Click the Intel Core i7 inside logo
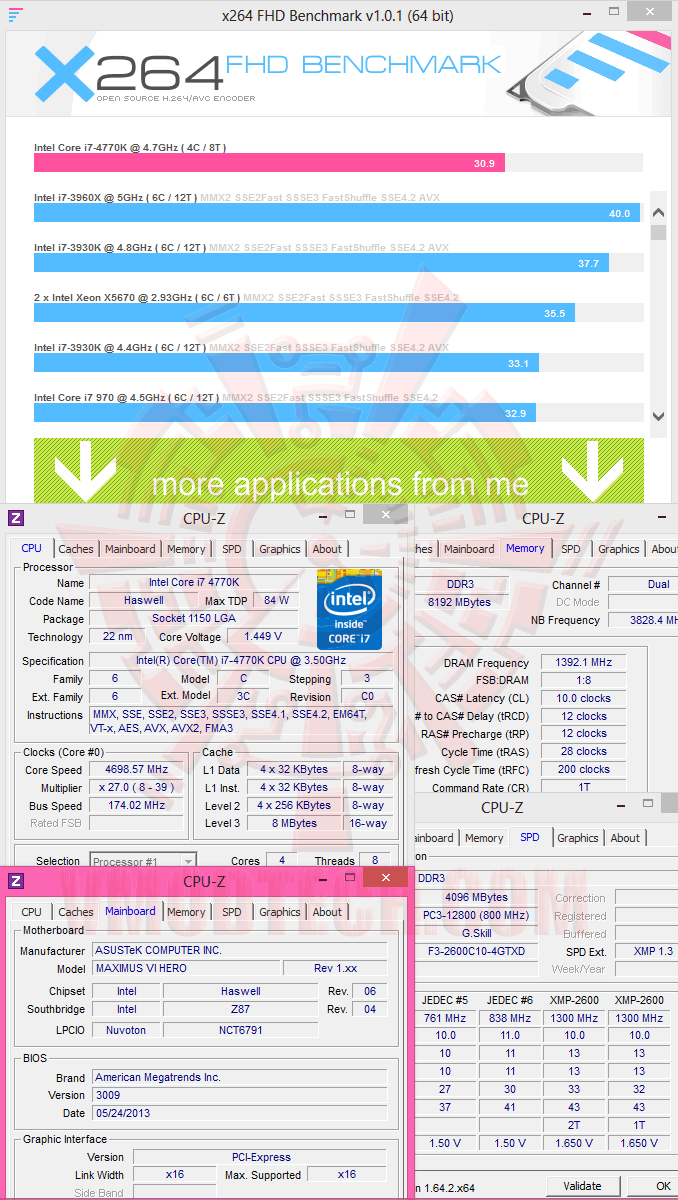Viewport: 678px width, 1200px height. pos(349,609)
